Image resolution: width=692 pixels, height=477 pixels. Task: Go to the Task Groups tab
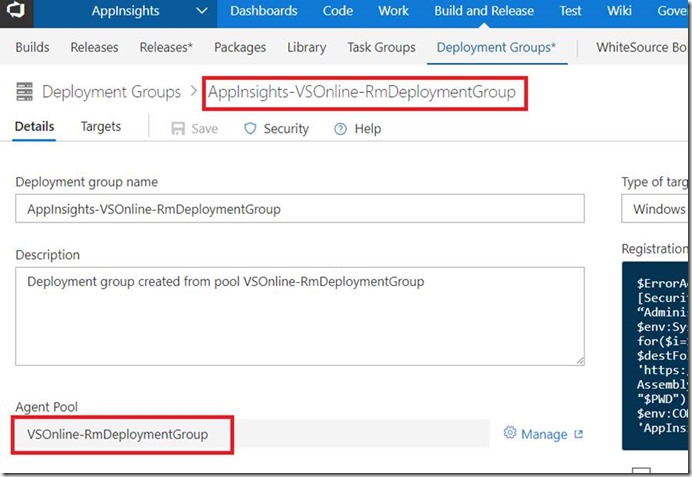(x=381, y=47)
